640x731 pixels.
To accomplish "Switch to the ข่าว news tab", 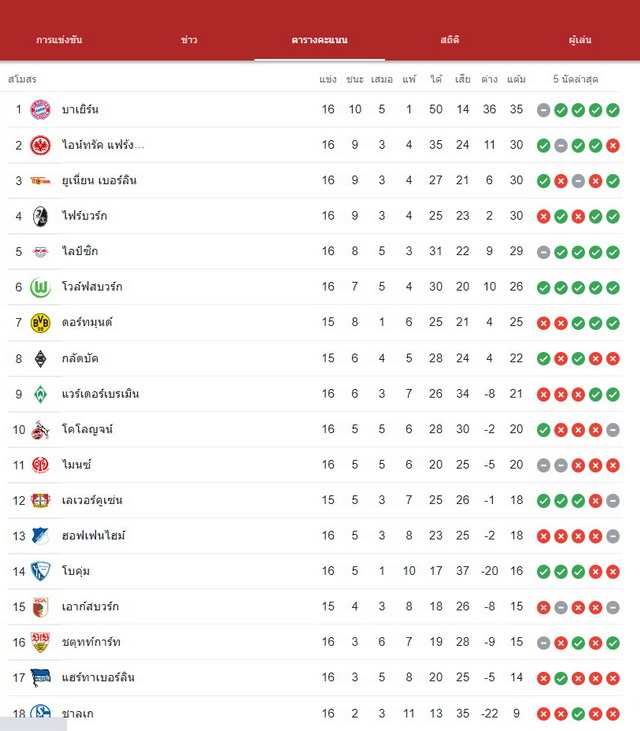I will [189, 40].
